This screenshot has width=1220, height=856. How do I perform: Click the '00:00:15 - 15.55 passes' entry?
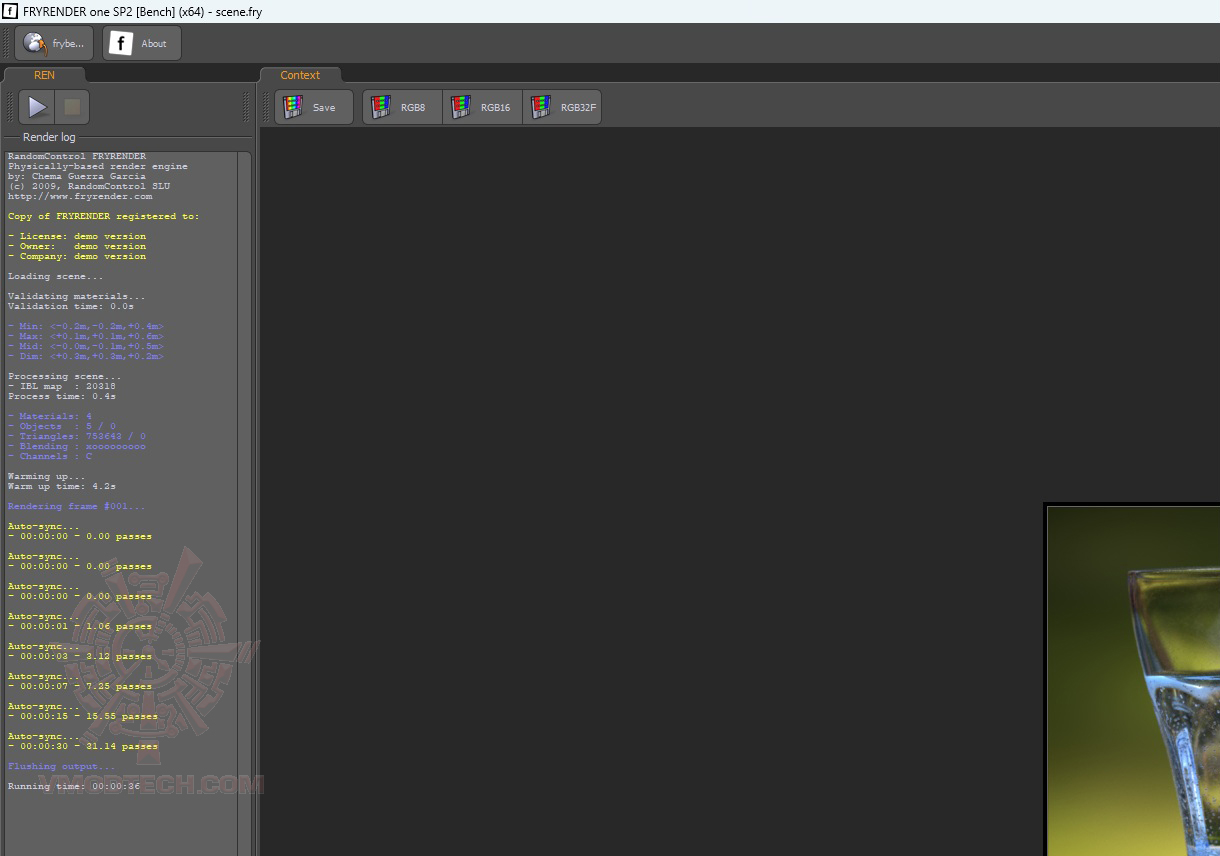pos(83,716)
